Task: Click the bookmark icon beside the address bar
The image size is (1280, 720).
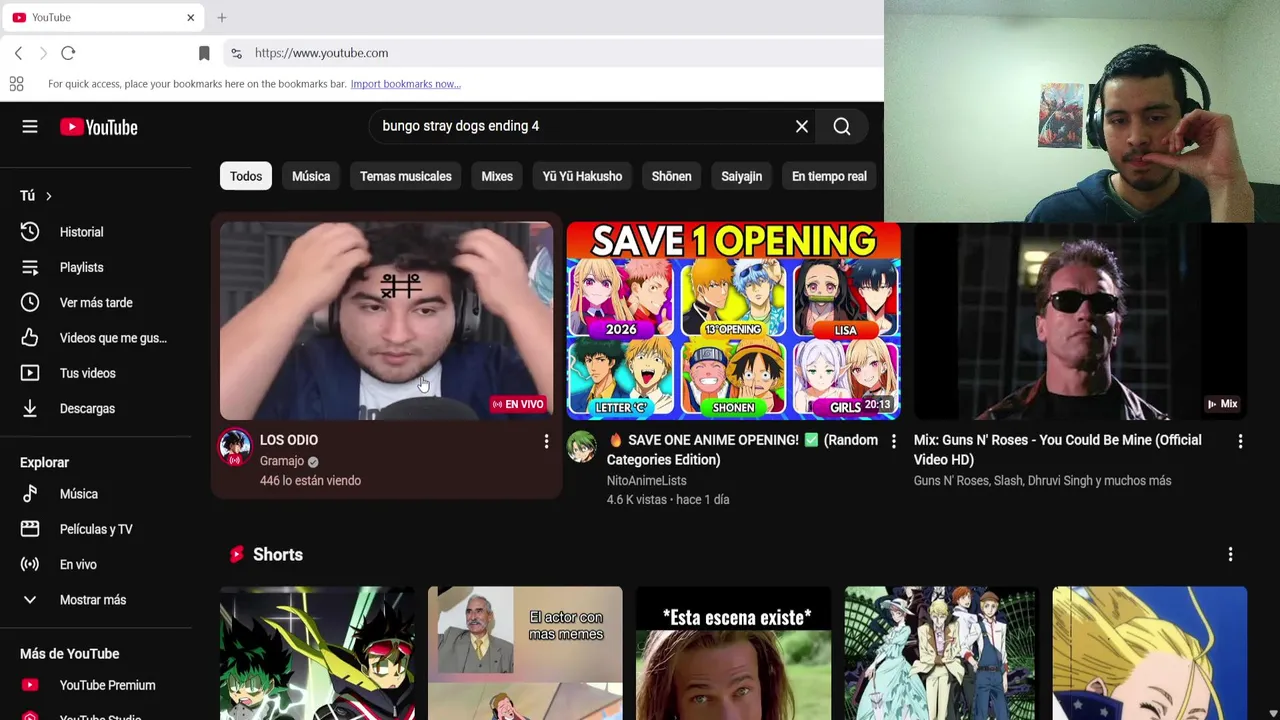Action: pyautogui.click(x=204, y=53)
